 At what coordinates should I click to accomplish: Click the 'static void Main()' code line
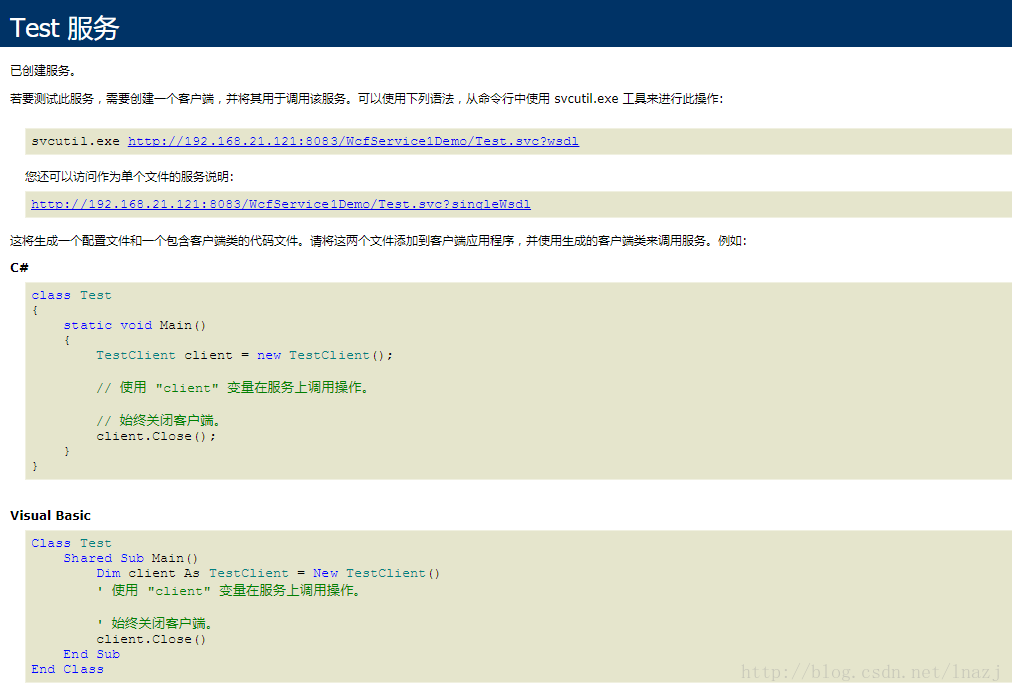pos(134,325)
